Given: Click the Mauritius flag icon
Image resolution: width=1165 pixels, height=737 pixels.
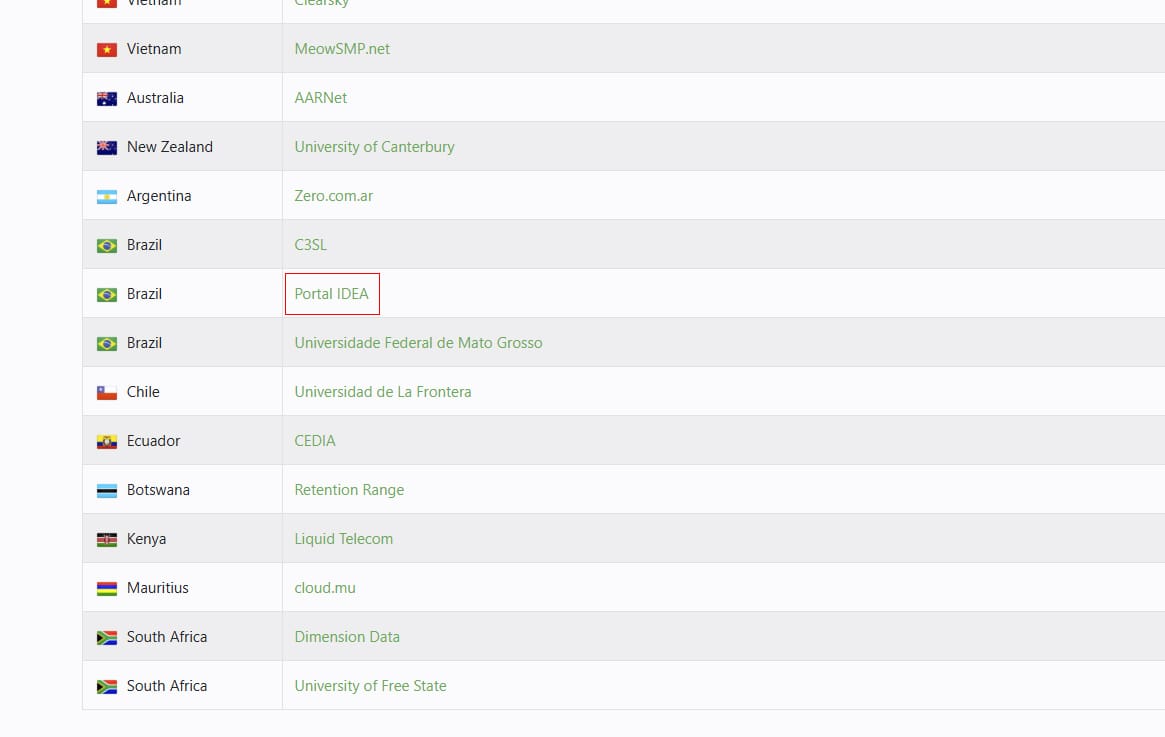Looking at the screenshot, I should point(107,589).
